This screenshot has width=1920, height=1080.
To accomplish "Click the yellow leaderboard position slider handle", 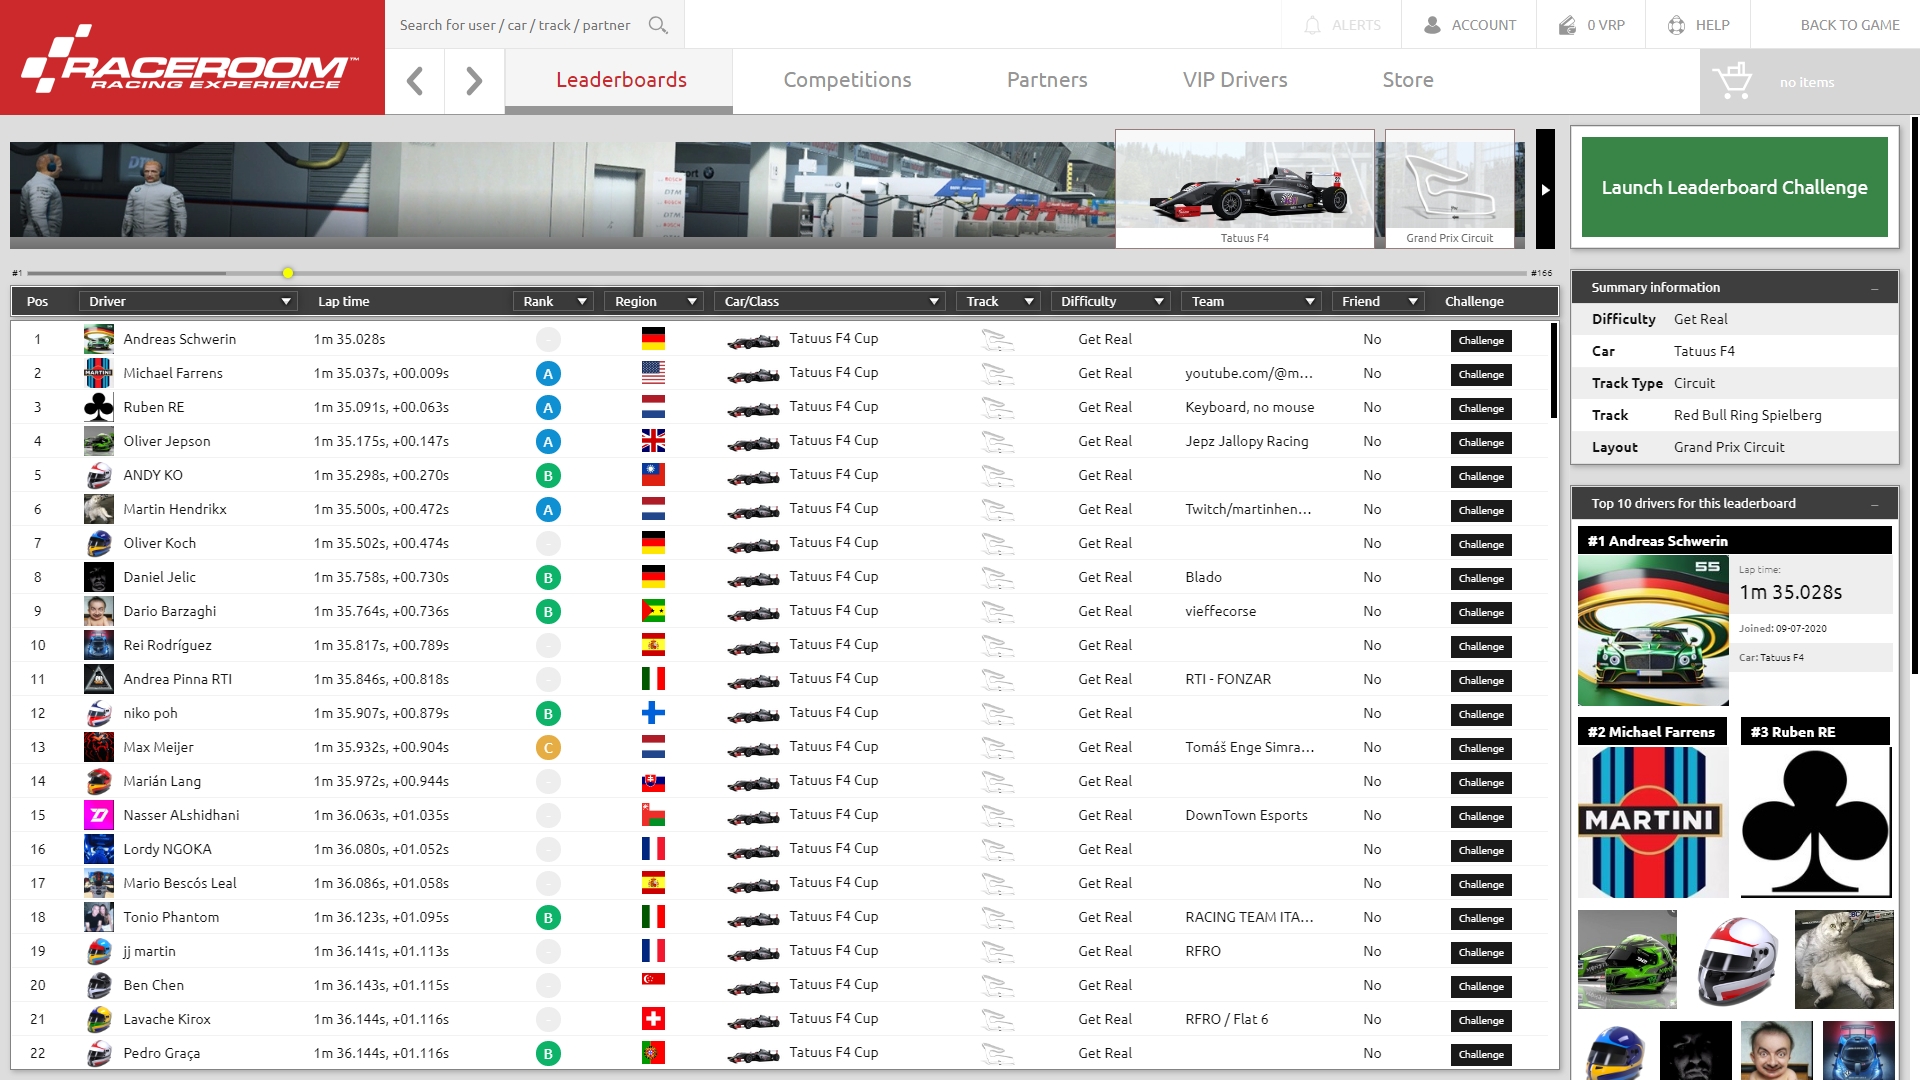I will tap(288, 273).
